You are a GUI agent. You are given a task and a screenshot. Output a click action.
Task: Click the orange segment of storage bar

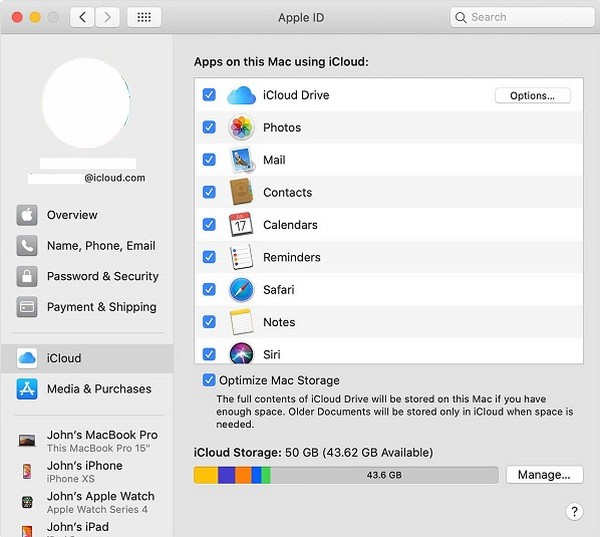pyautogui.click(x=243, y=475)
